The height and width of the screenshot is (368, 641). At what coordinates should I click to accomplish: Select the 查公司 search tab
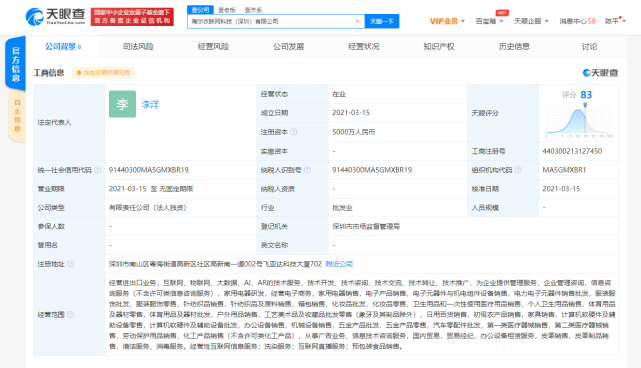200,9
